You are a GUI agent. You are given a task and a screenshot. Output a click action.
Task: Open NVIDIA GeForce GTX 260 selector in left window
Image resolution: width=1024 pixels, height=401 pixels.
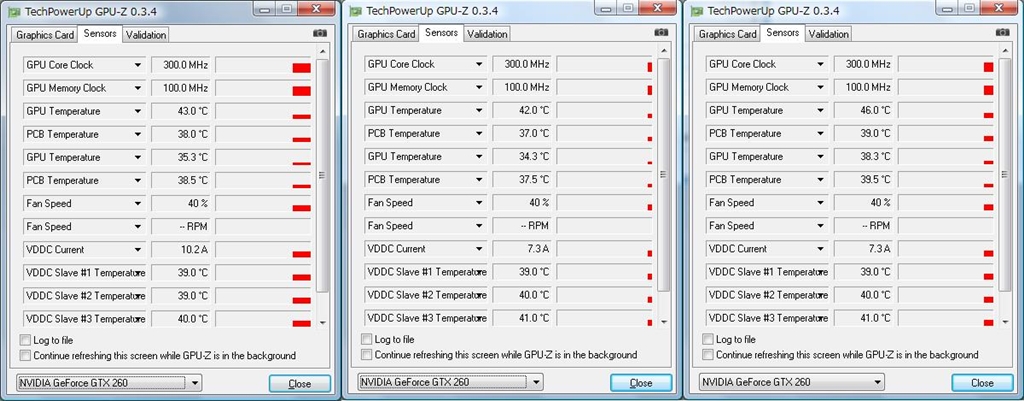(x=109, y=383)
